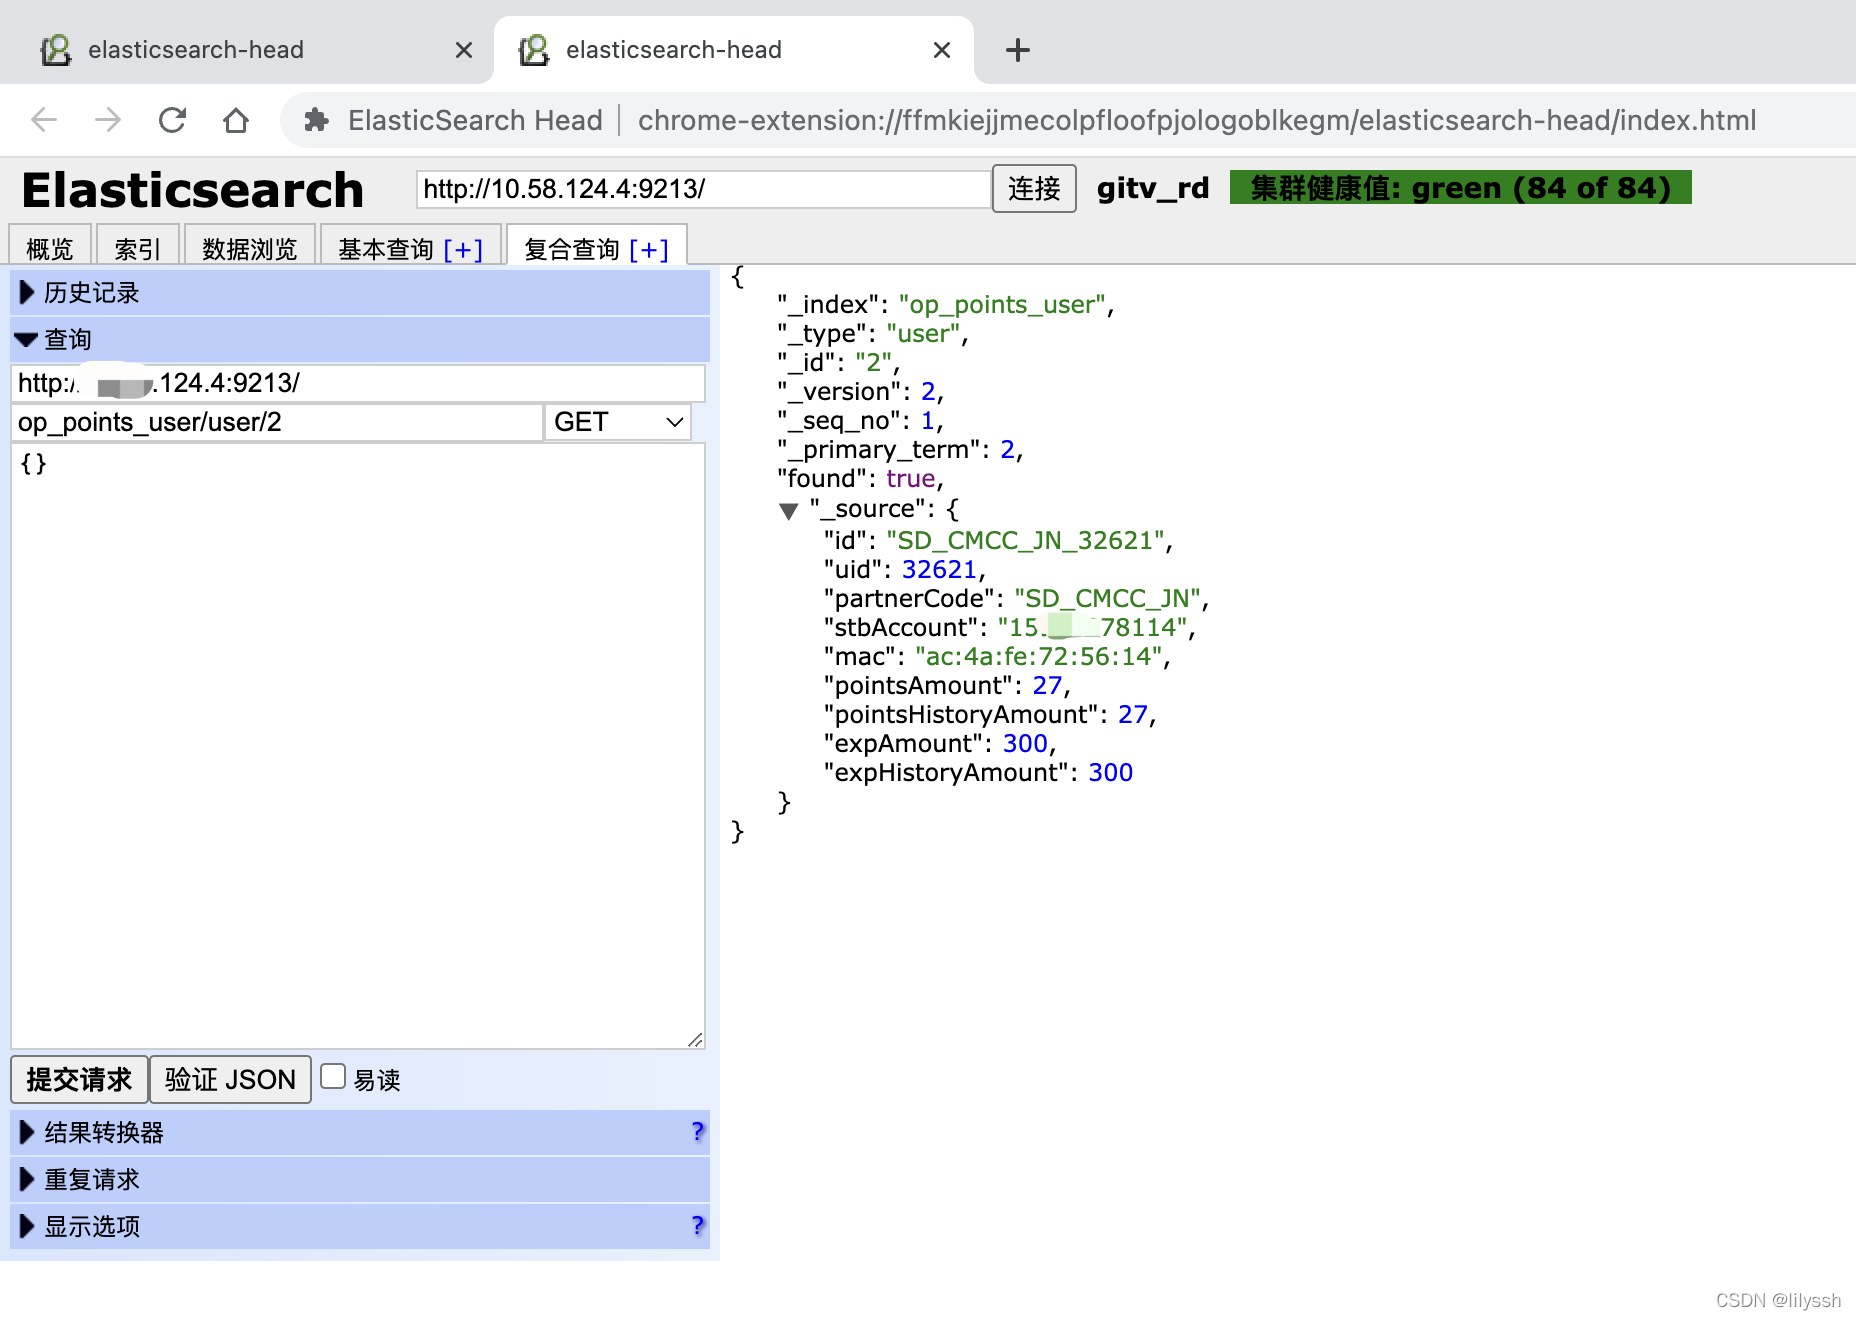Reload the page with refresh icon
The height and width of the screenshot is (1320, 1856).
[x=172, y=120]
